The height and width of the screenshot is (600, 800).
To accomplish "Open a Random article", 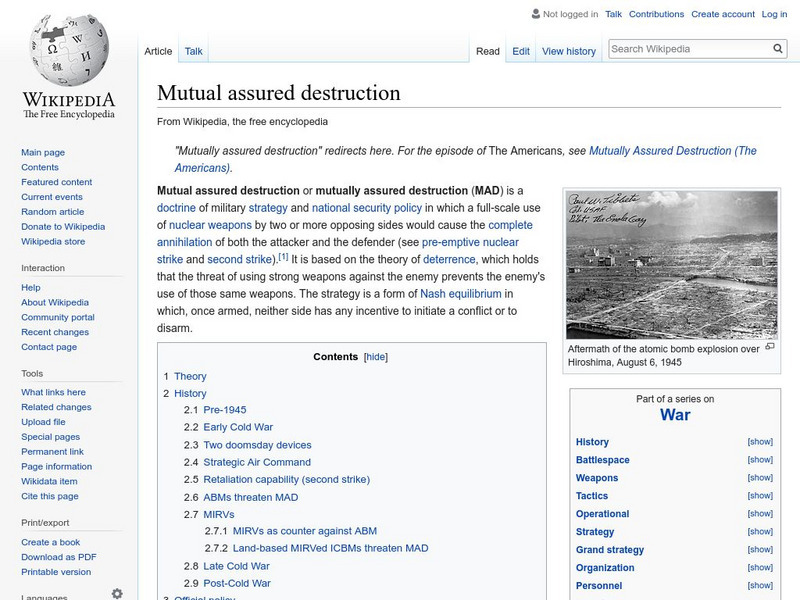I will coord(53,211).
